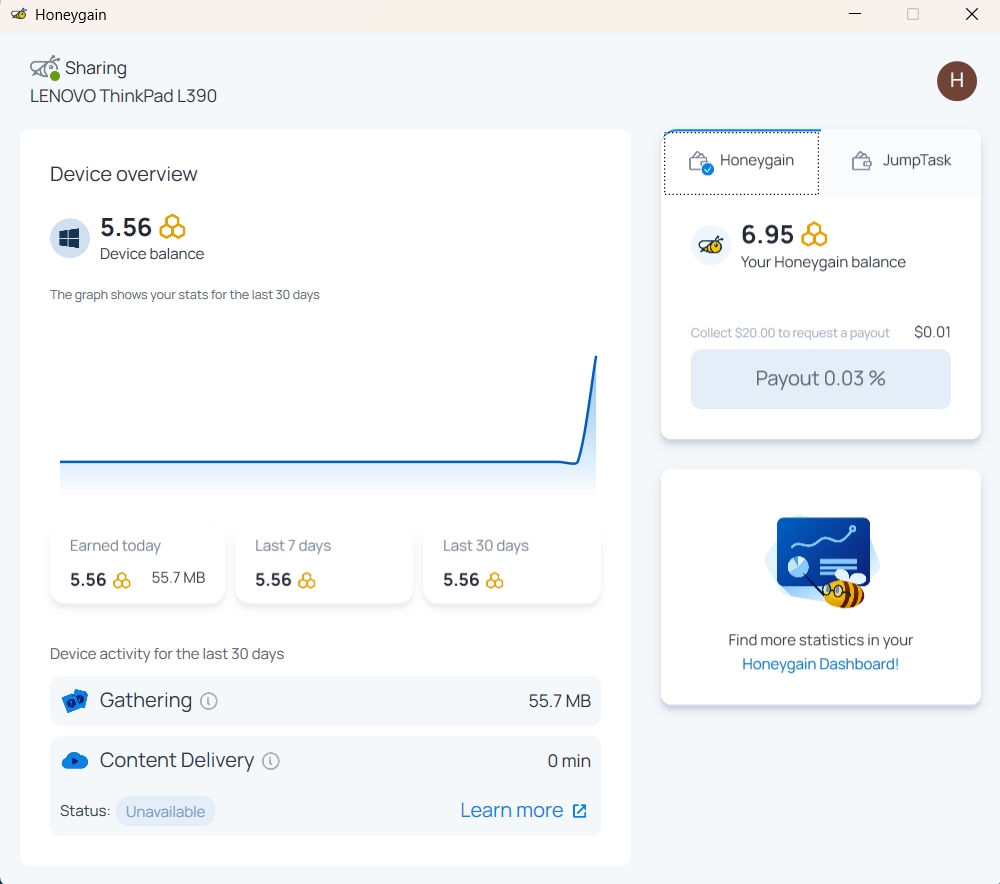
Task: Click the Collect $20.00 to request a payout text
Action: [790, 333]
